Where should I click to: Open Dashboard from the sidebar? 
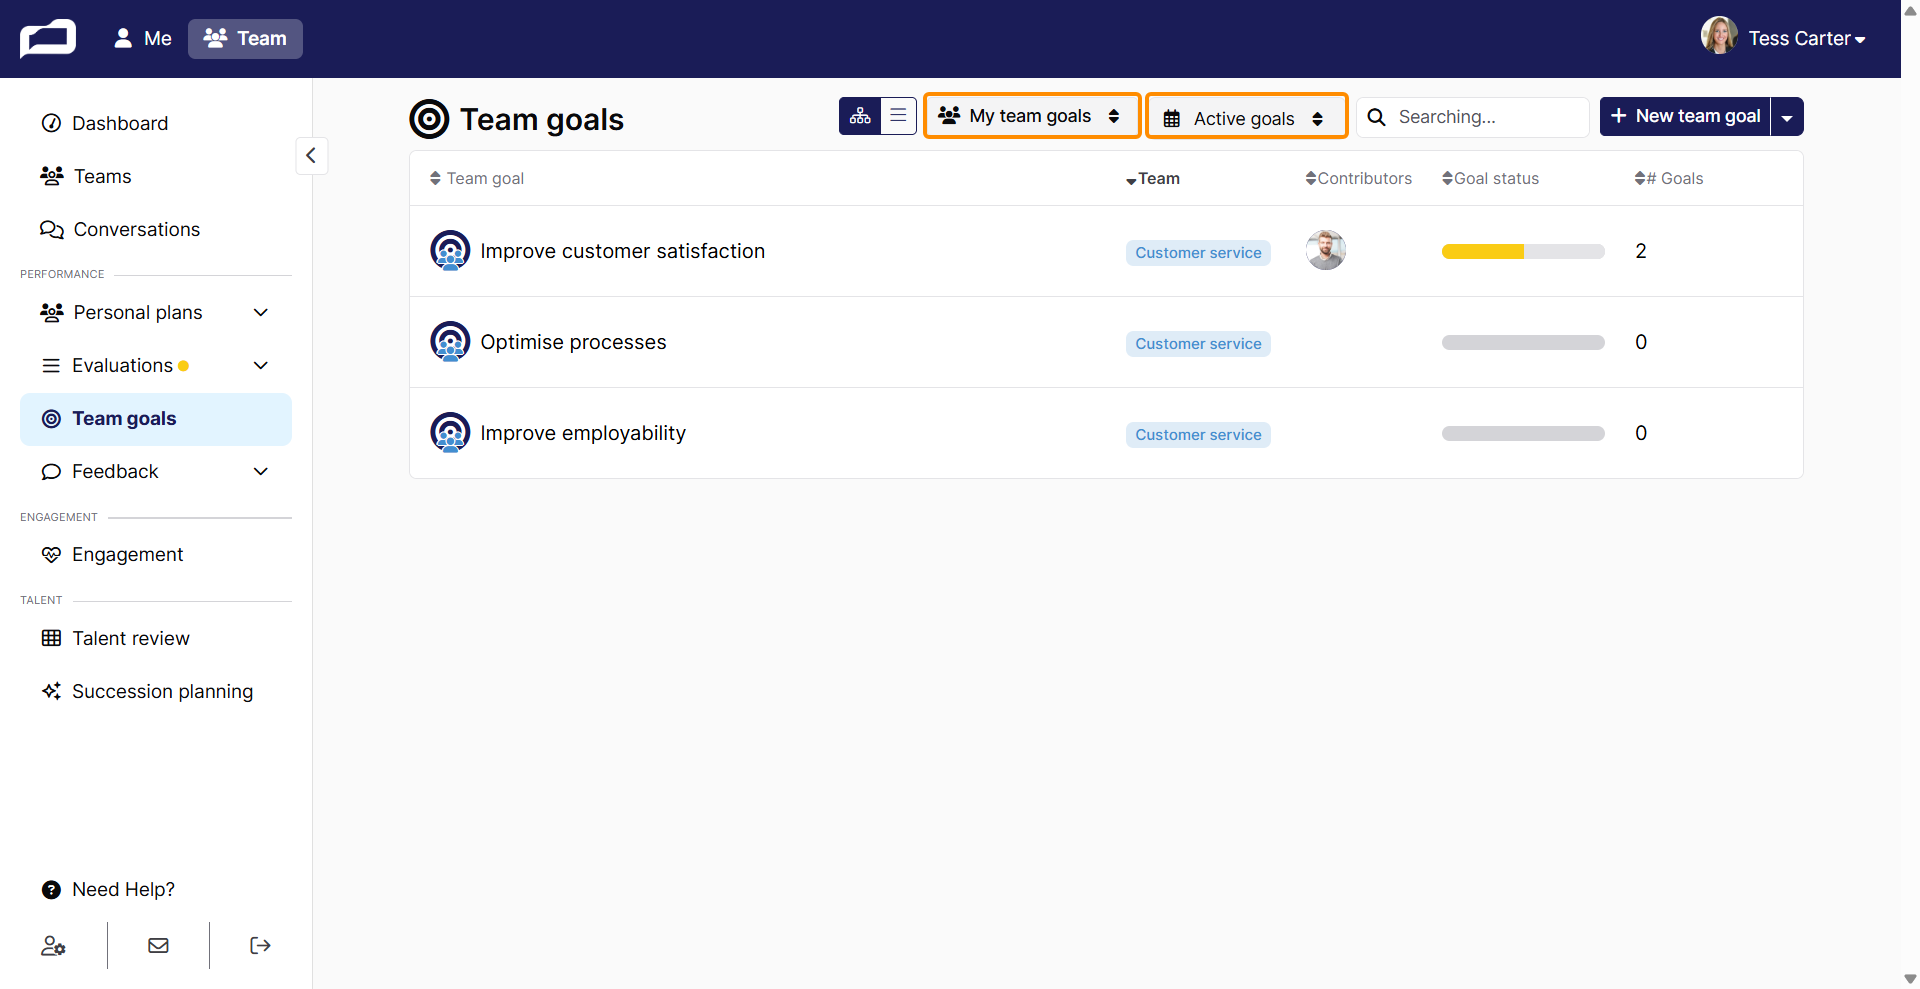click(156, 123)
